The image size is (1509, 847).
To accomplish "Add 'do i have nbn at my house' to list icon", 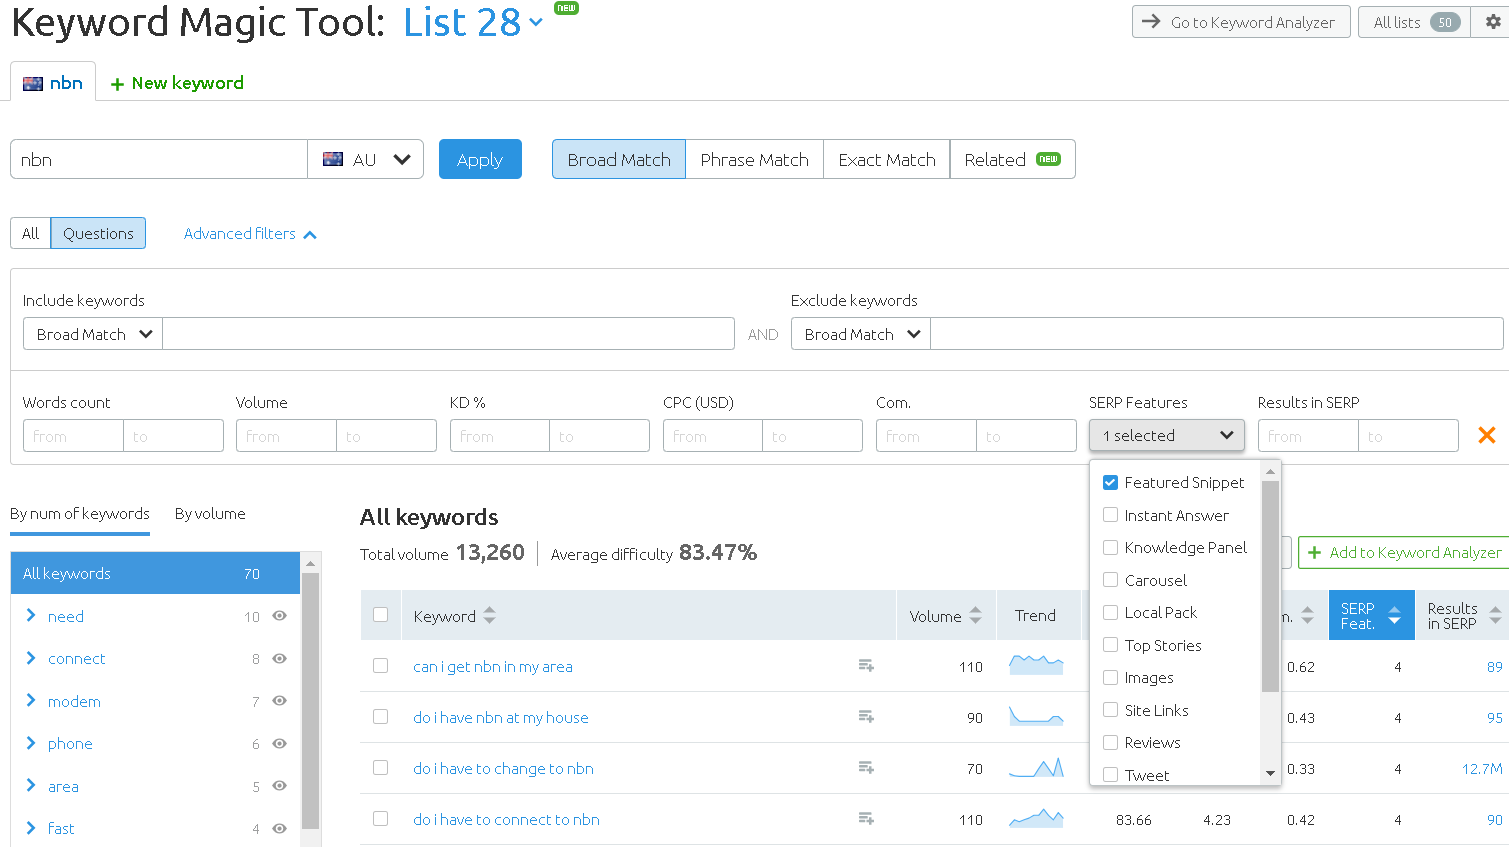I will (x=866, y=717).
